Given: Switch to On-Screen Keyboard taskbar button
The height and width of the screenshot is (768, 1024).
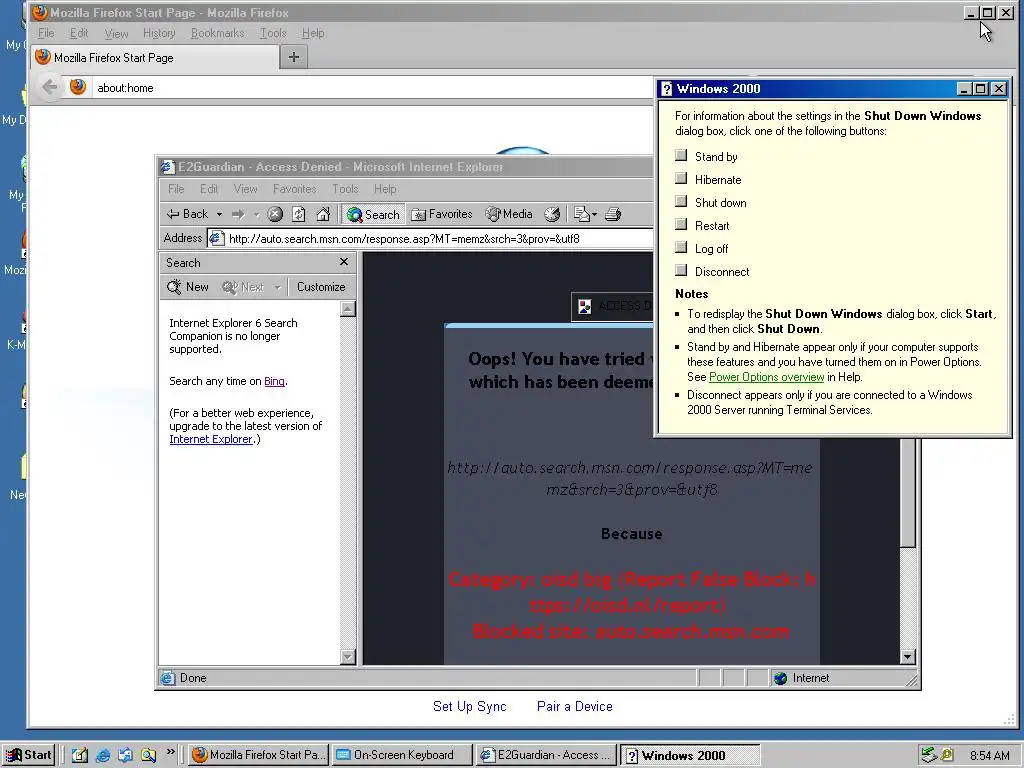Looking at the screenshot, I should click(x=401, y=755).
